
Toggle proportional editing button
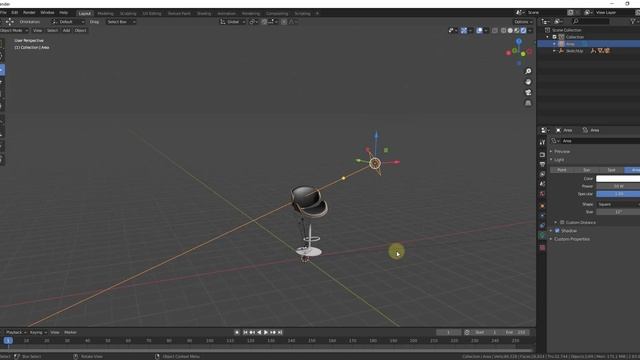(x=284, y=22)
